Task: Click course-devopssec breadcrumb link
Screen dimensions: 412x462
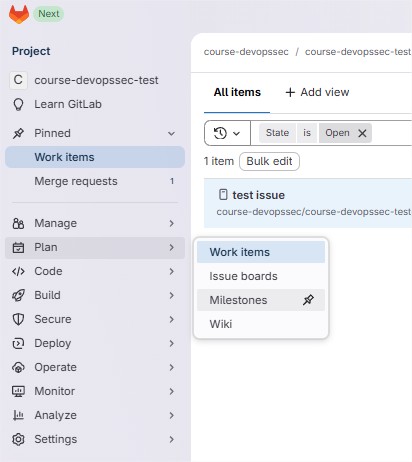Action: coord(246,52)
